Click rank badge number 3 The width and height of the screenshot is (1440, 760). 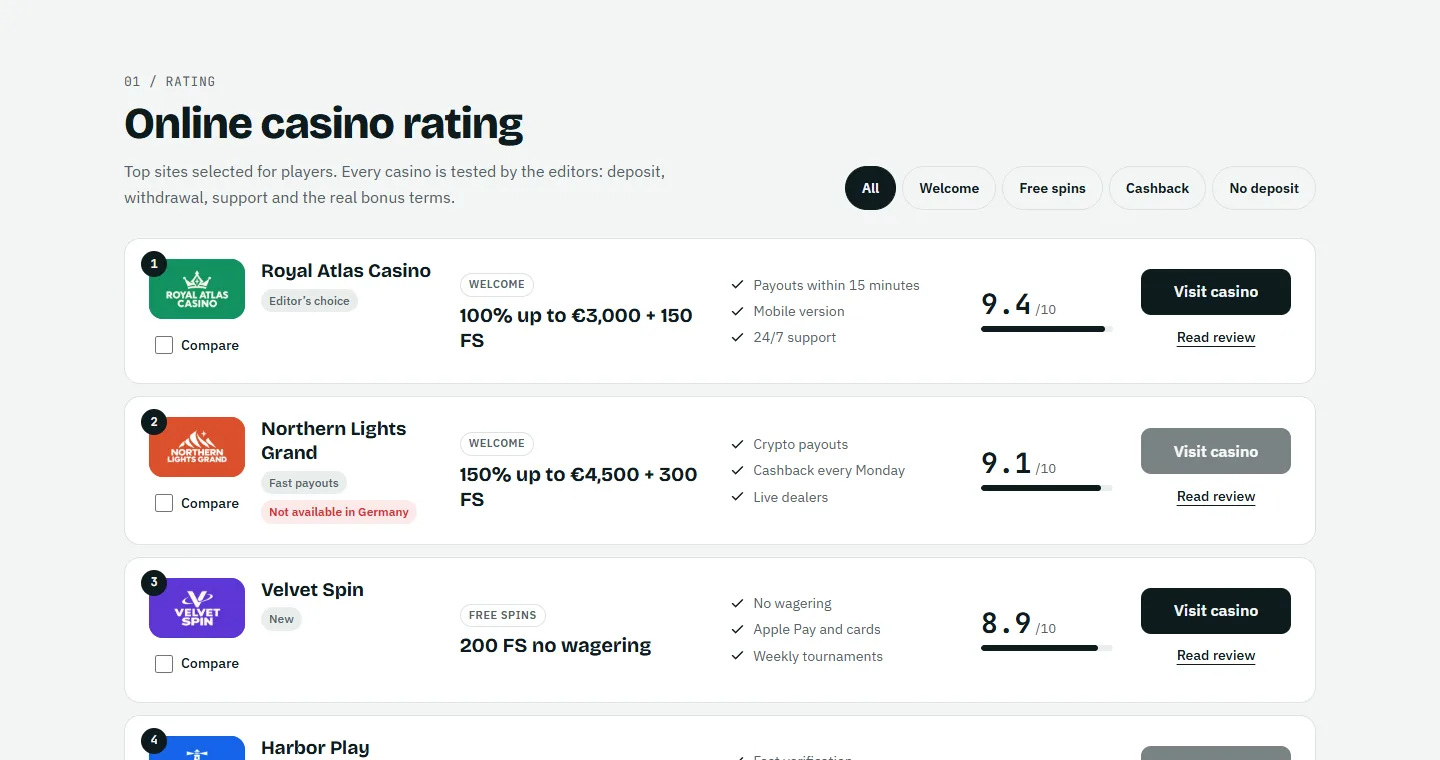(154, 582)
